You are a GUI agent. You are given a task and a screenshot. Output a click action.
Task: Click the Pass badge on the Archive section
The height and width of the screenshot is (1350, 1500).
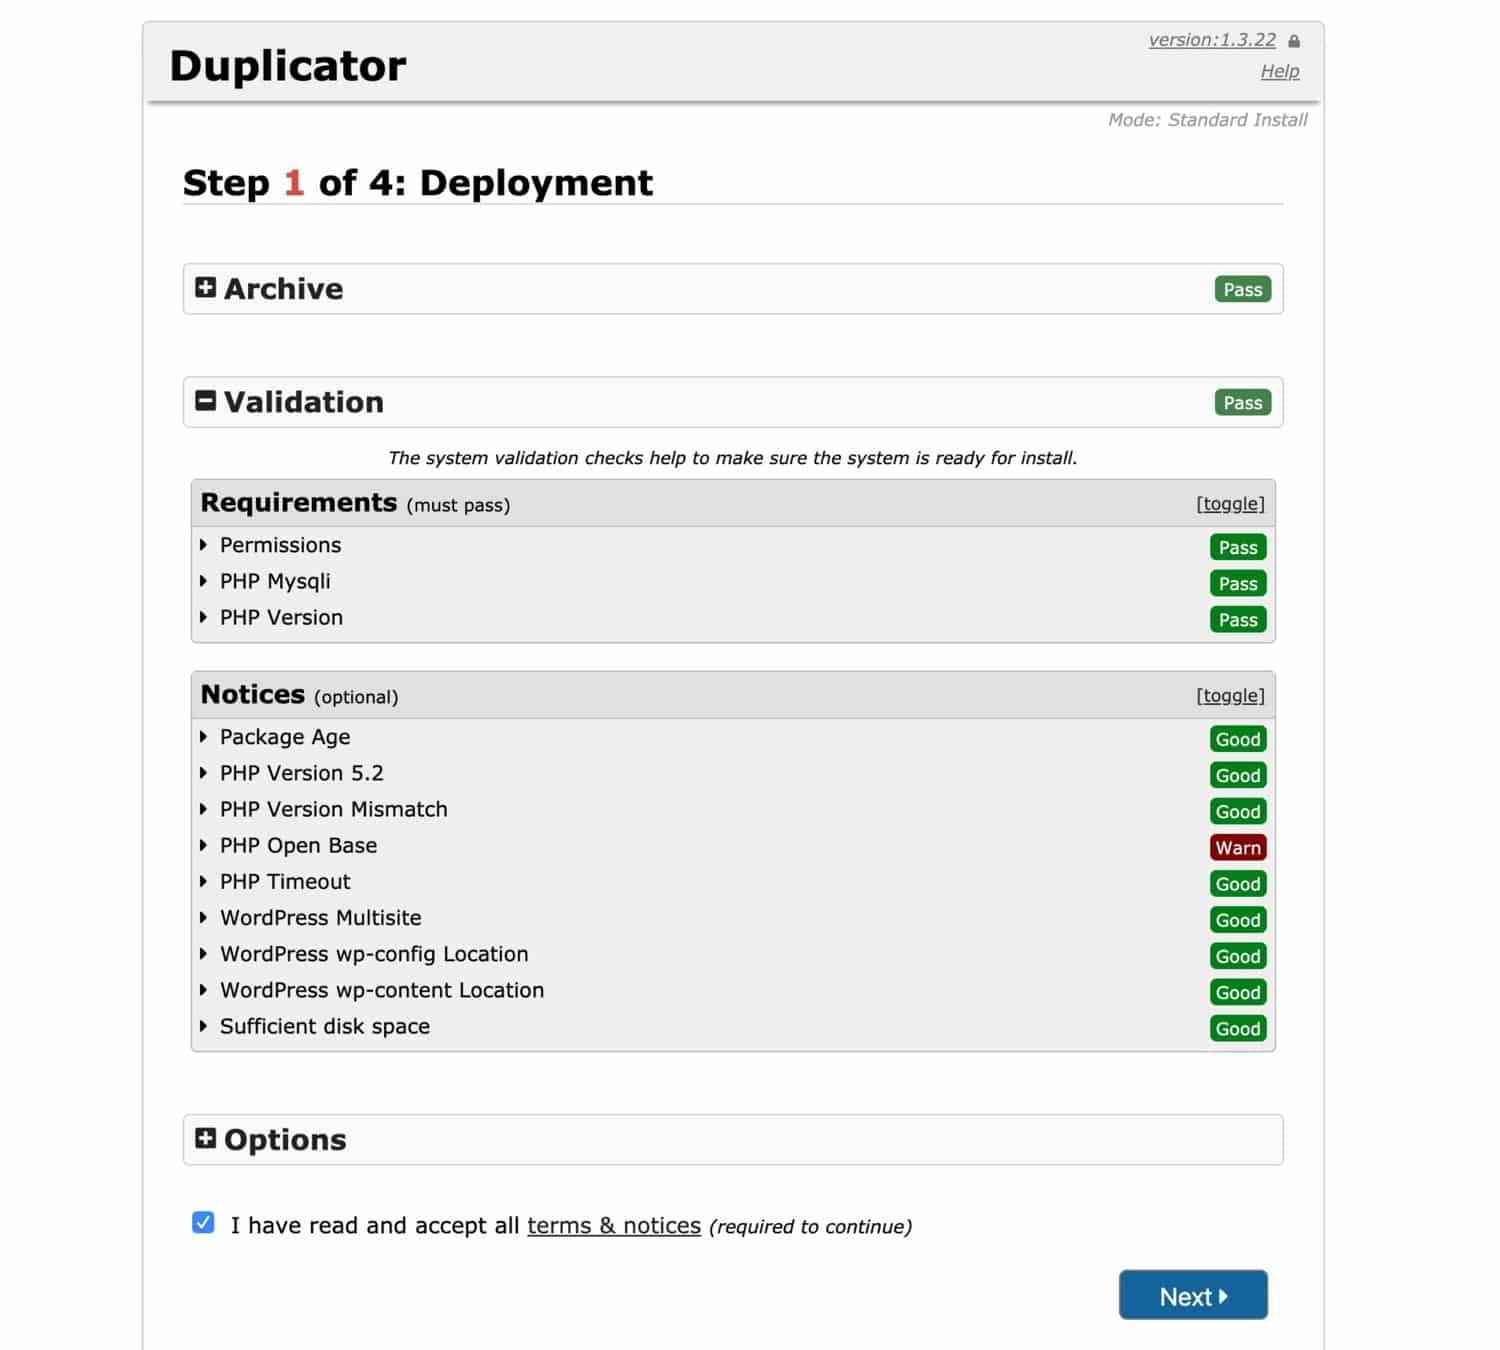coord(1242,289)
